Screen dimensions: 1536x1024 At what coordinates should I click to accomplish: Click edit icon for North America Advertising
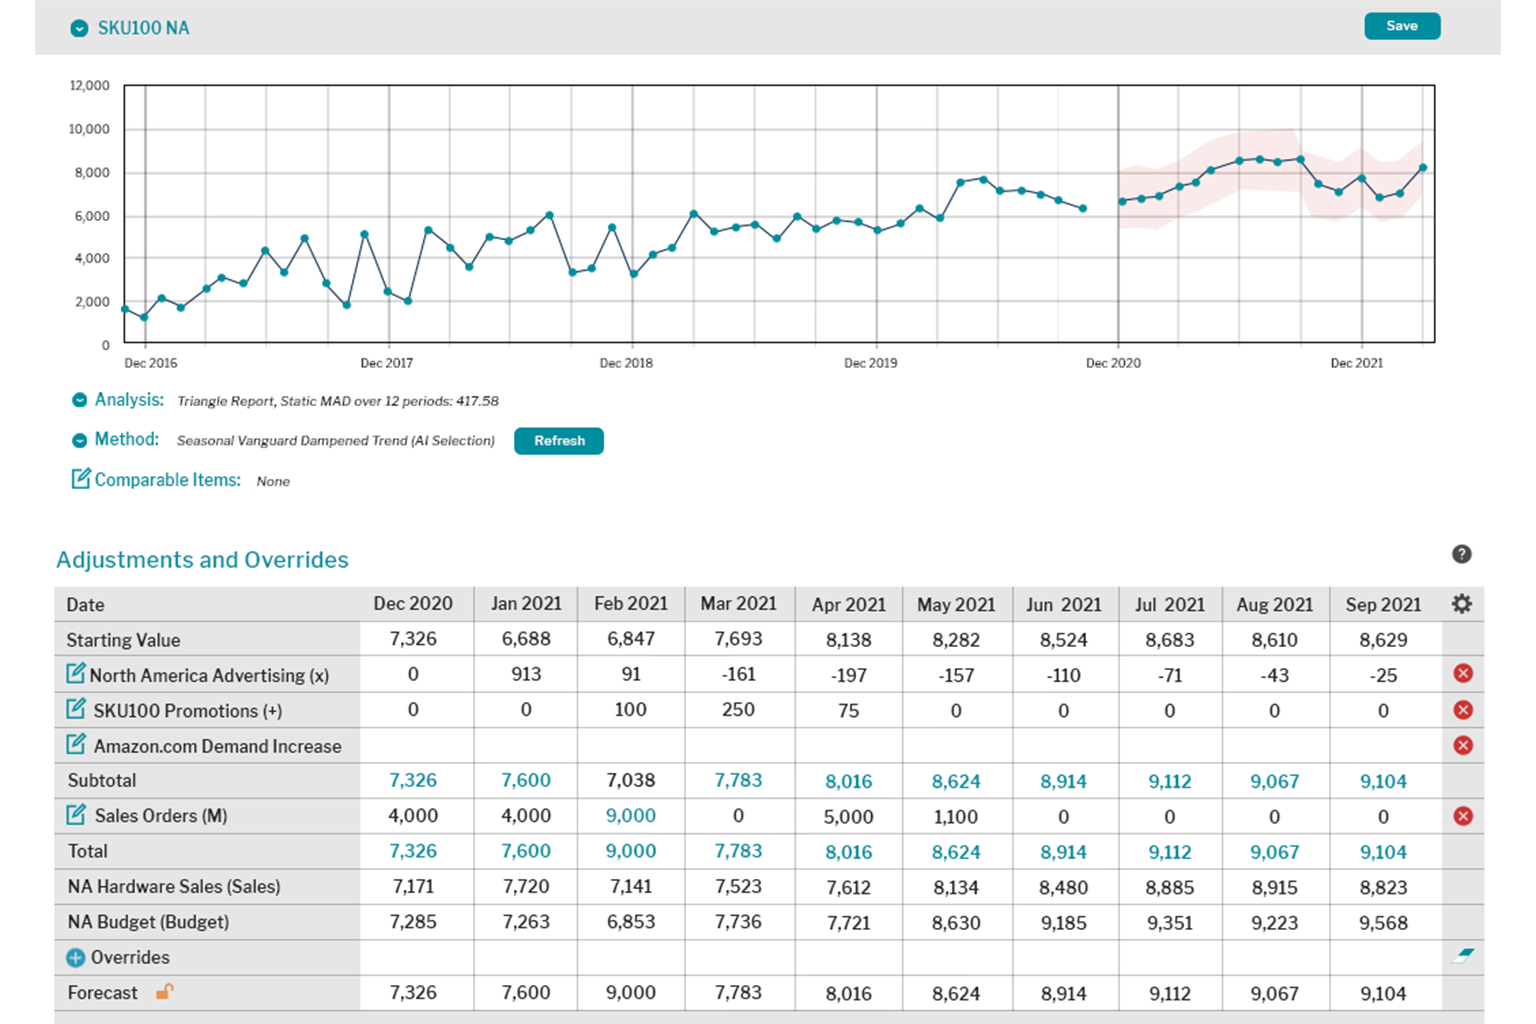tap(76, 674)
